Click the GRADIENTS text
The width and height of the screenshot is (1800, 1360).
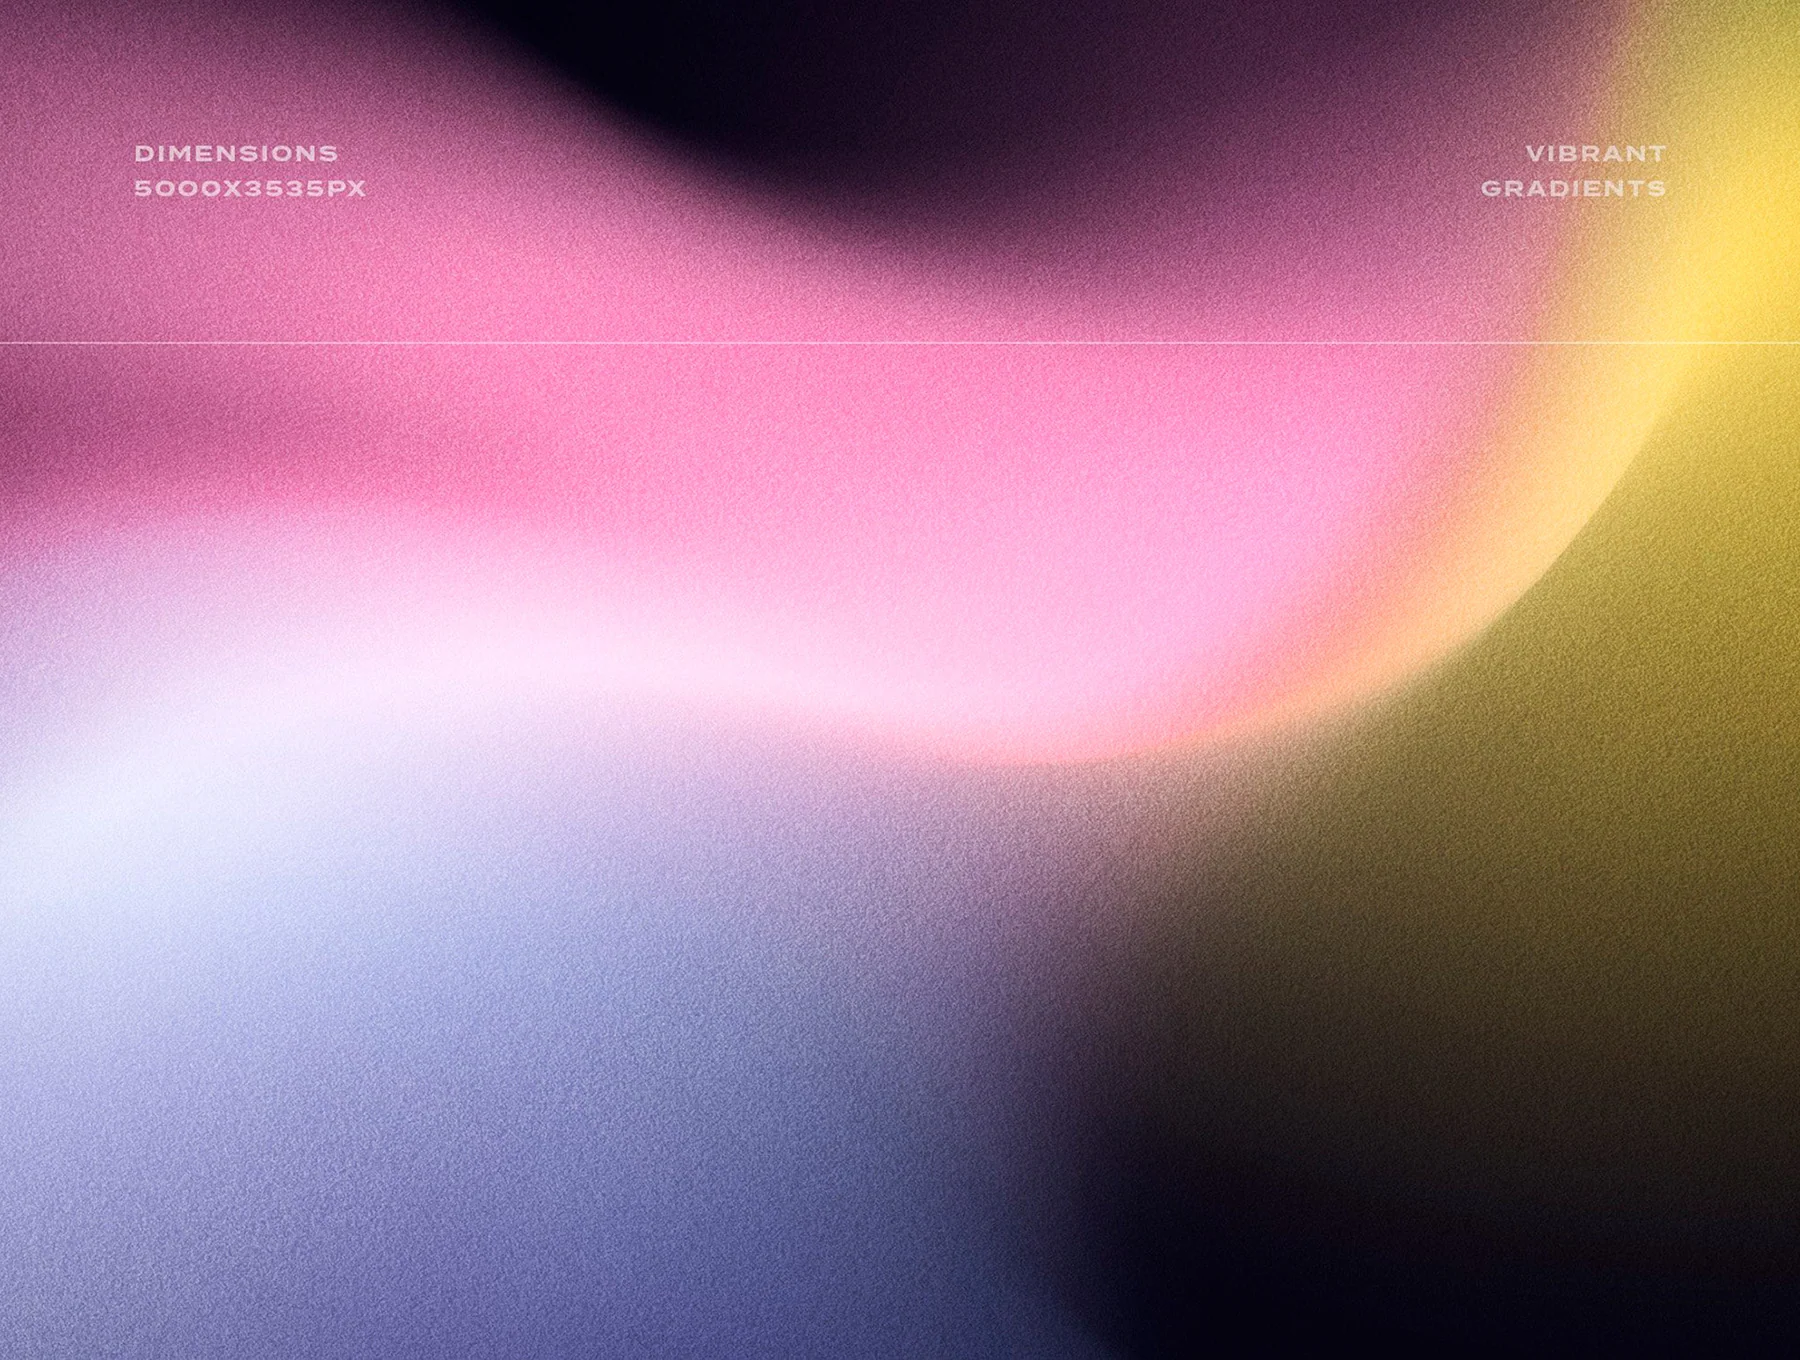pos(1574,188)
